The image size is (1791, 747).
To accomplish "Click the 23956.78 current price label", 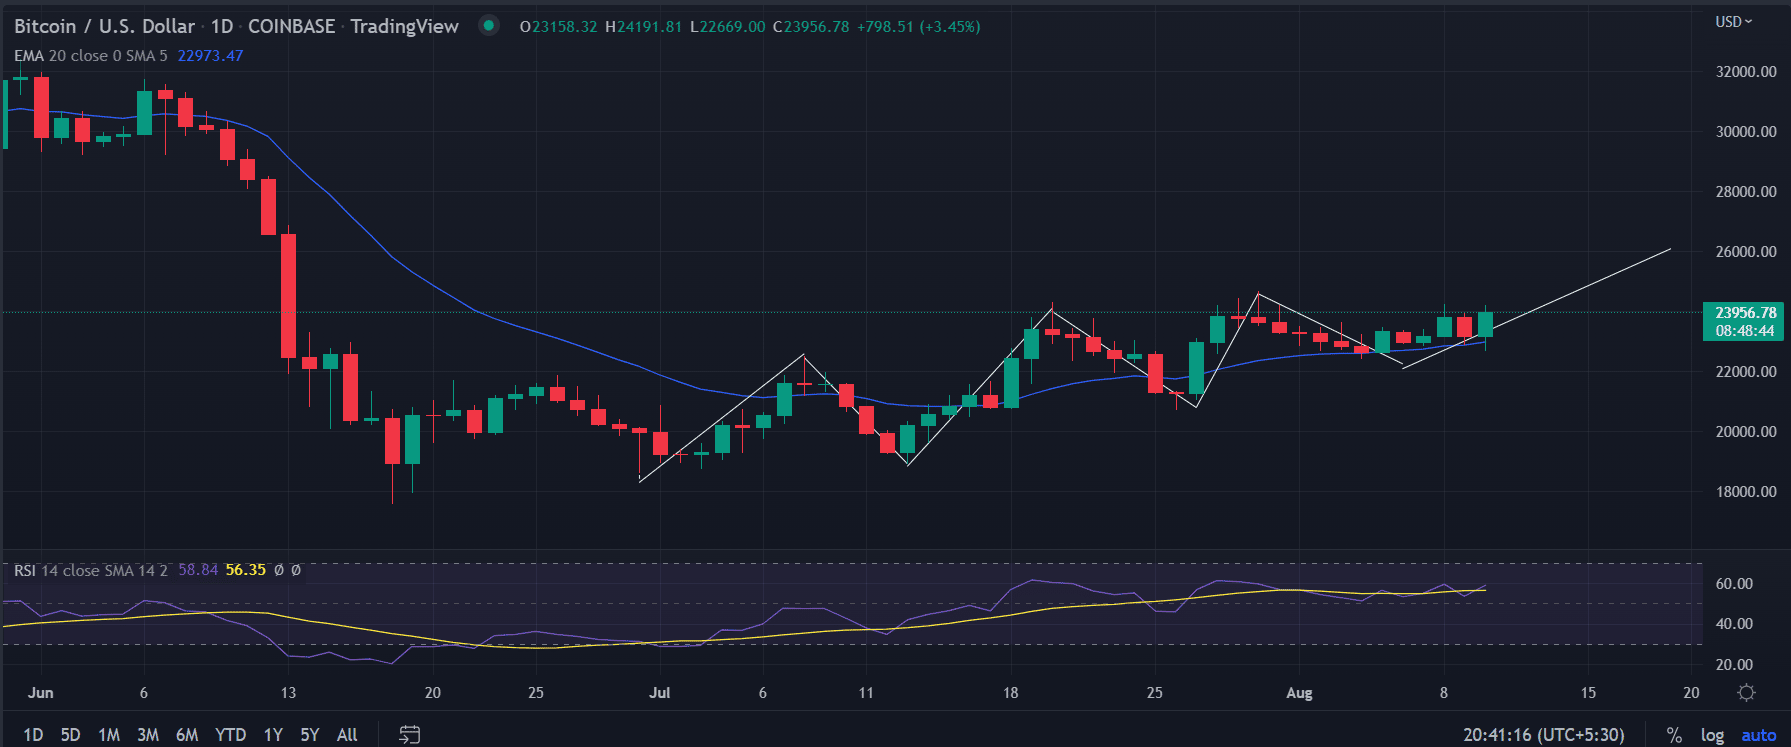I will click(x=1745, y=313).
